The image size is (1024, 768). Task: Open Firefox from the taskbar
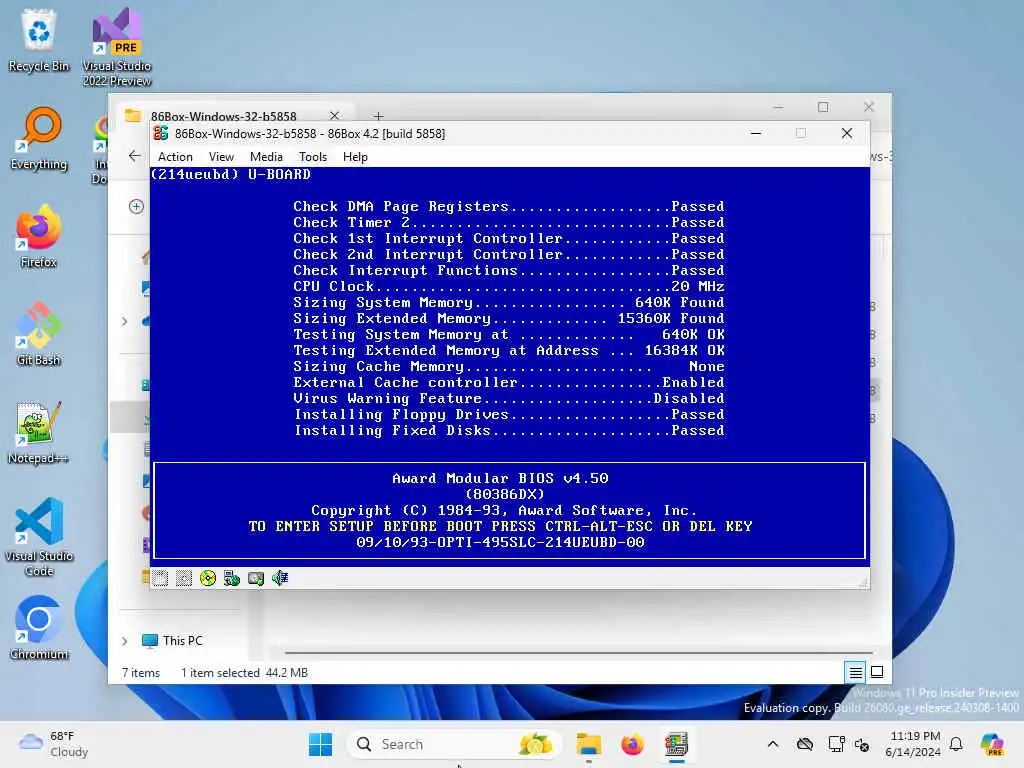pyautogui.click(x=632, y=744)
